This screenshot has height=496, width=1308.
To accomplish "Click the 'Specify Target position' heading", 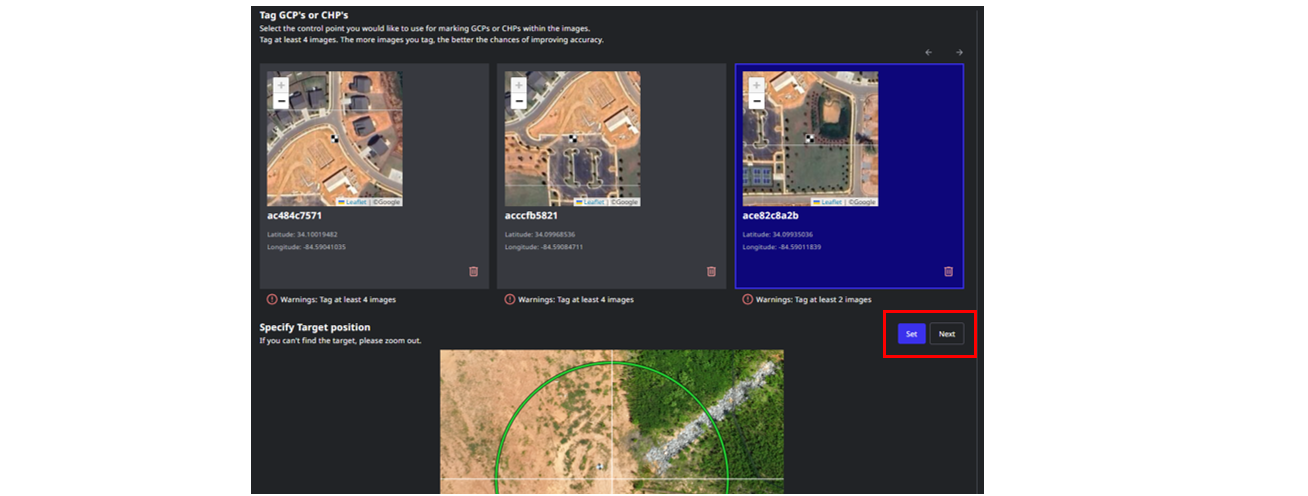I will (x=315, y=327).
